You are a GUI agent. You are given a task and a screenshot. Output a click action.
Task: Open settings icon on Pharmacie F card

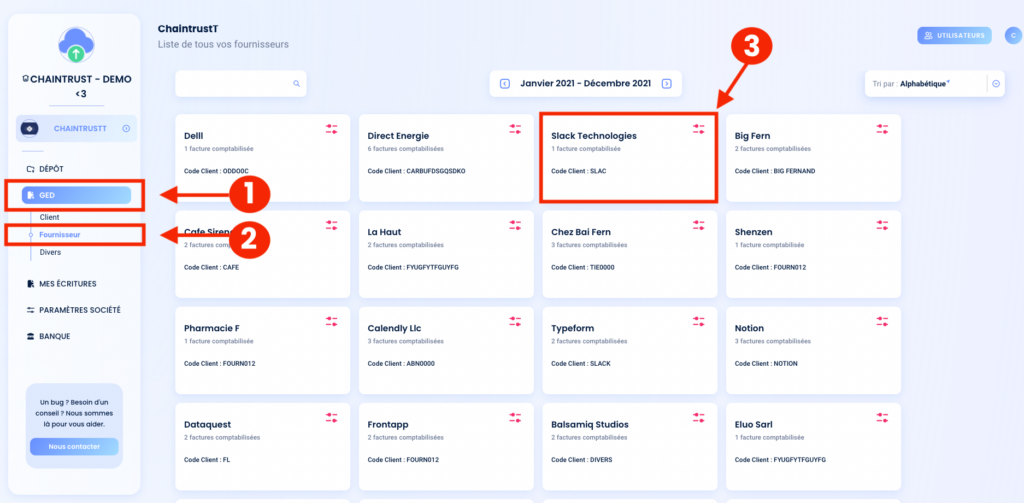tap(332, 321)
